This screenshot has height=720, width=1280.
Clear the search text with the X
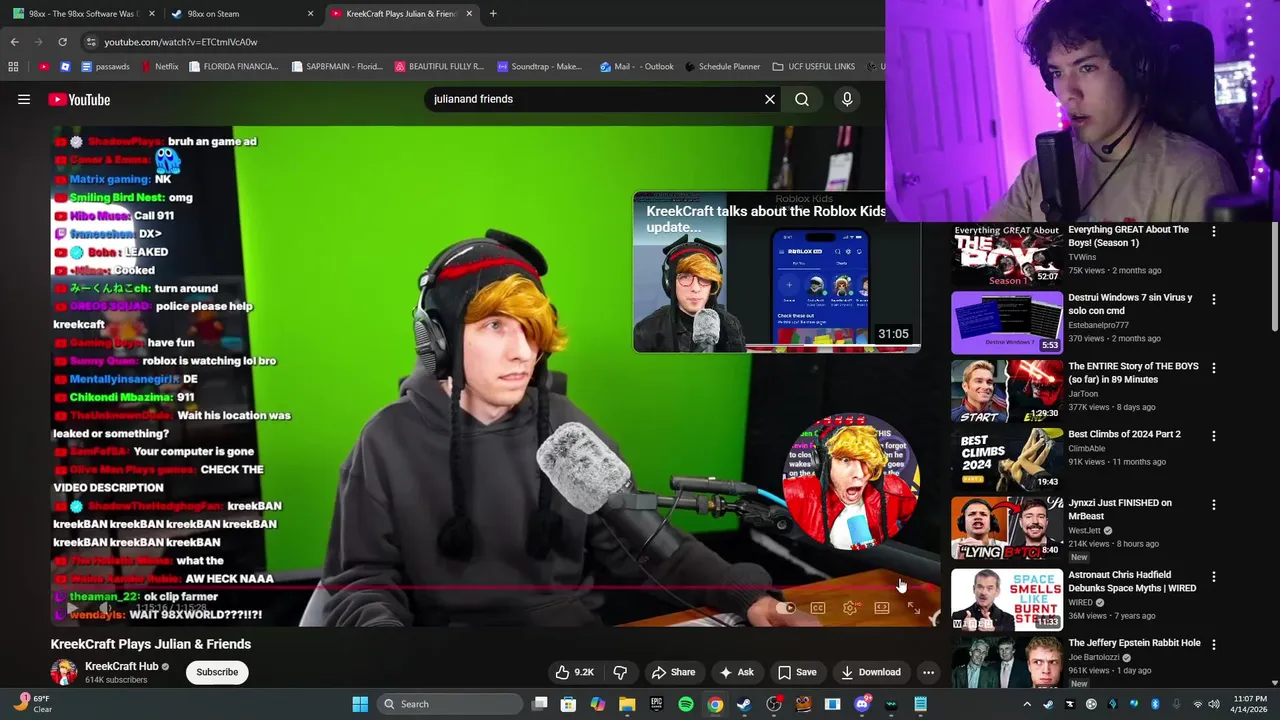[770, 99]
